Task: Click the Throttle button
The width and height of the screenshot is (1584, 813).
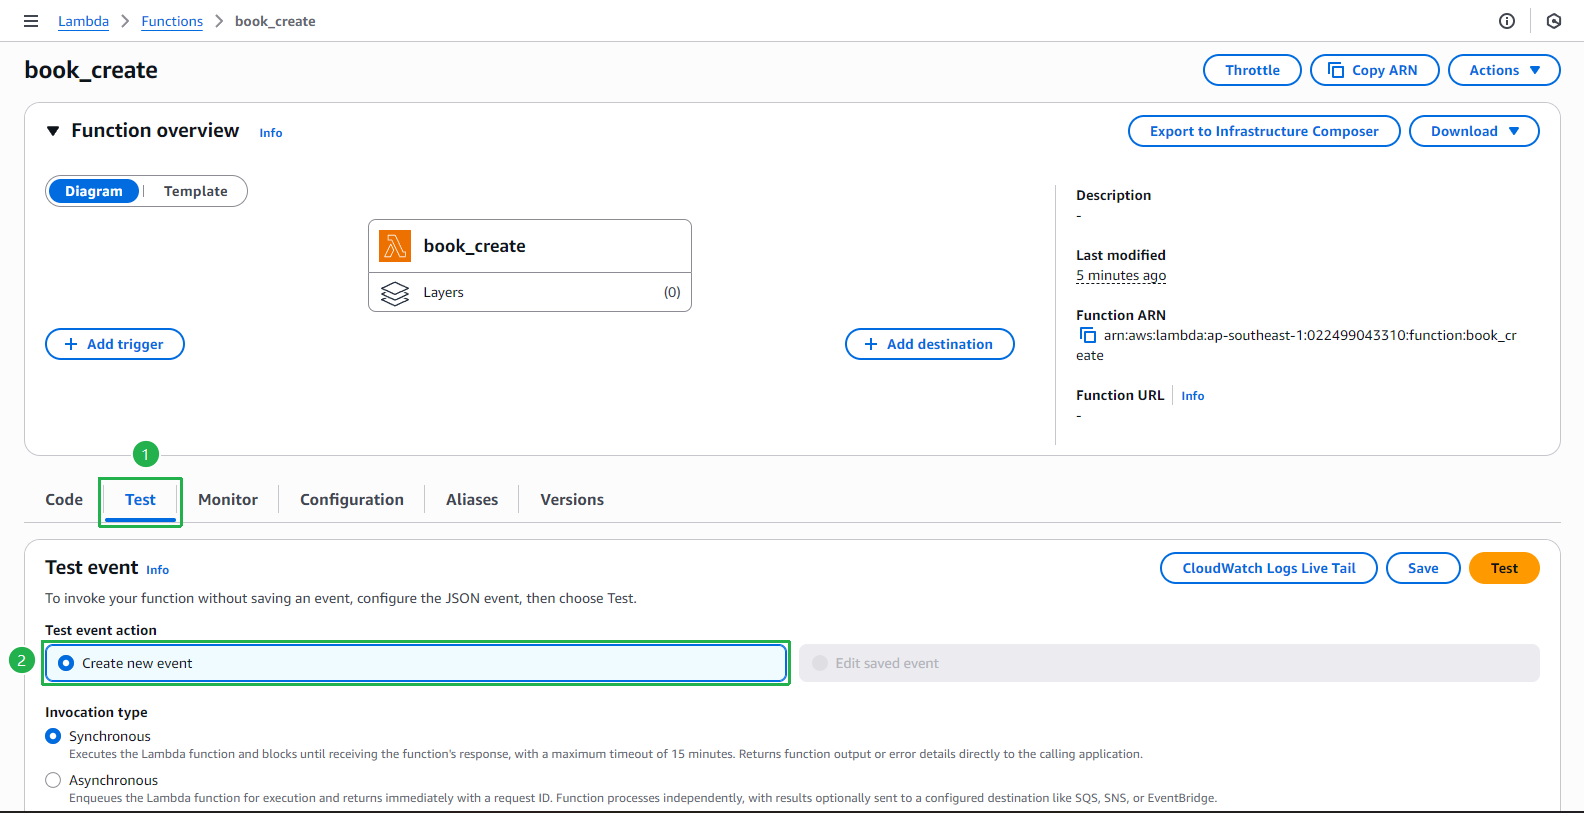Action: pyautogui.click(x=1252, y=70)
